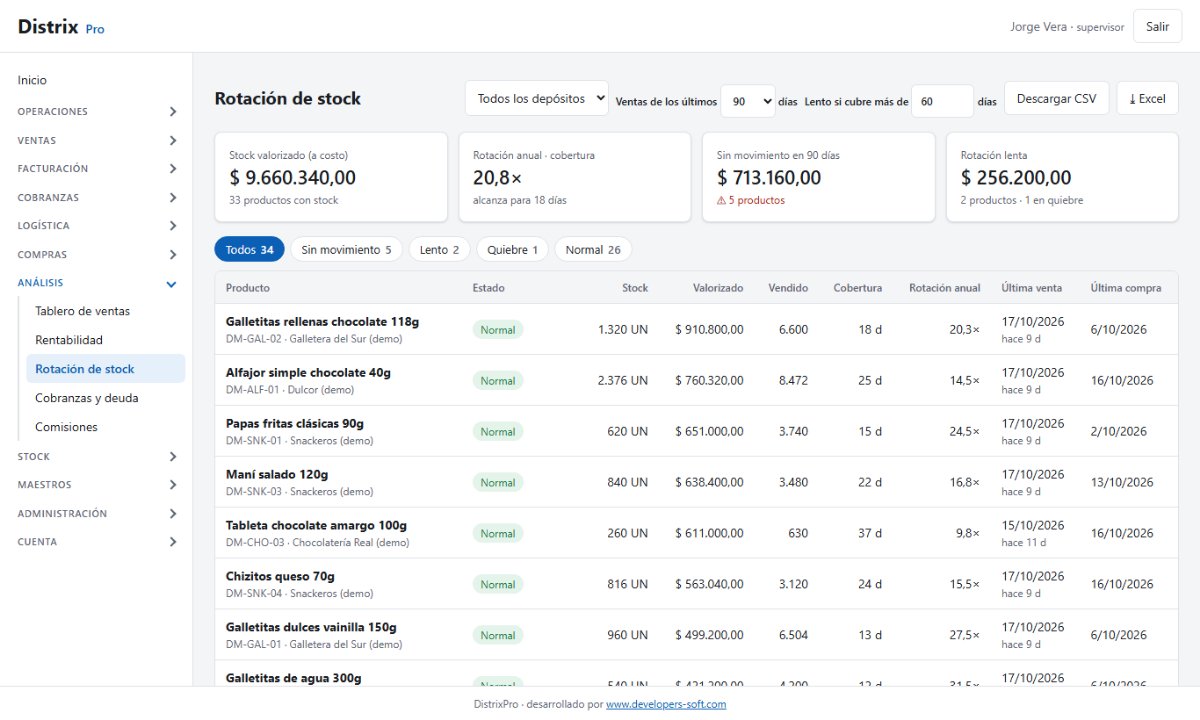Viewport: 1200px width, 720px height.
Task: Expand the Cobranzas sidebar section
Action: point(96,198)
